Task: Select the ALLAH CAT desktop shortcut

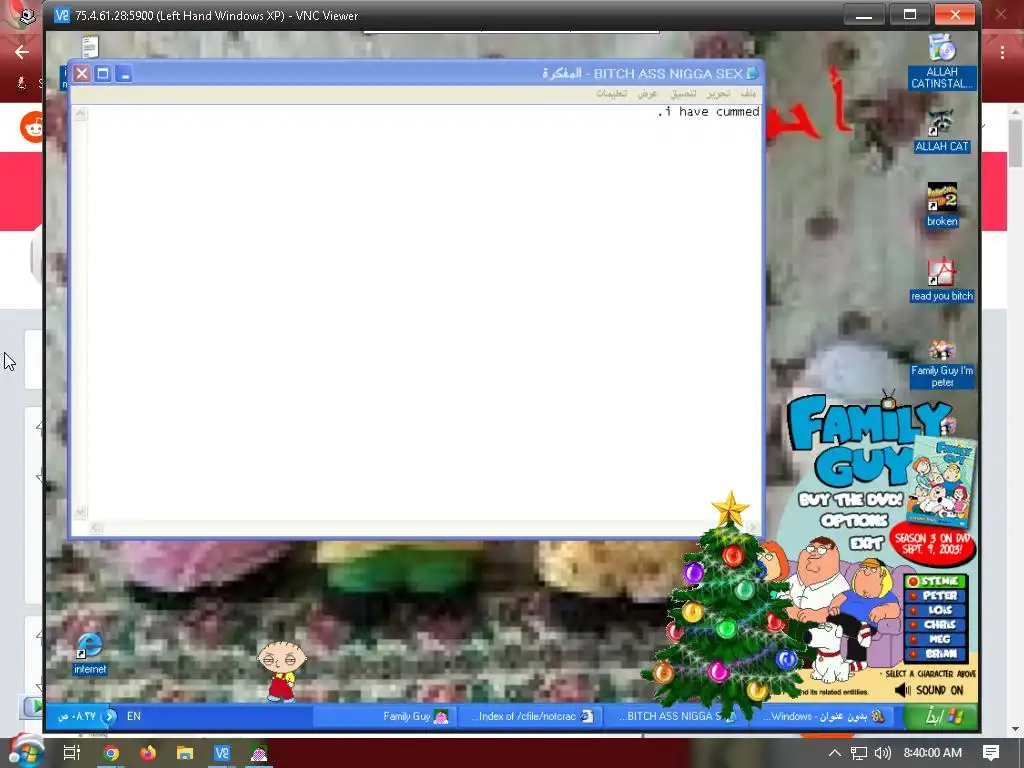Action: [x=942, y=131]
